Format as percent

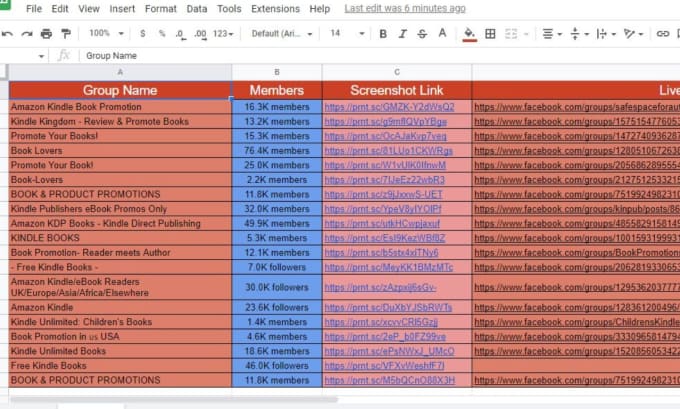pos(162,33)
